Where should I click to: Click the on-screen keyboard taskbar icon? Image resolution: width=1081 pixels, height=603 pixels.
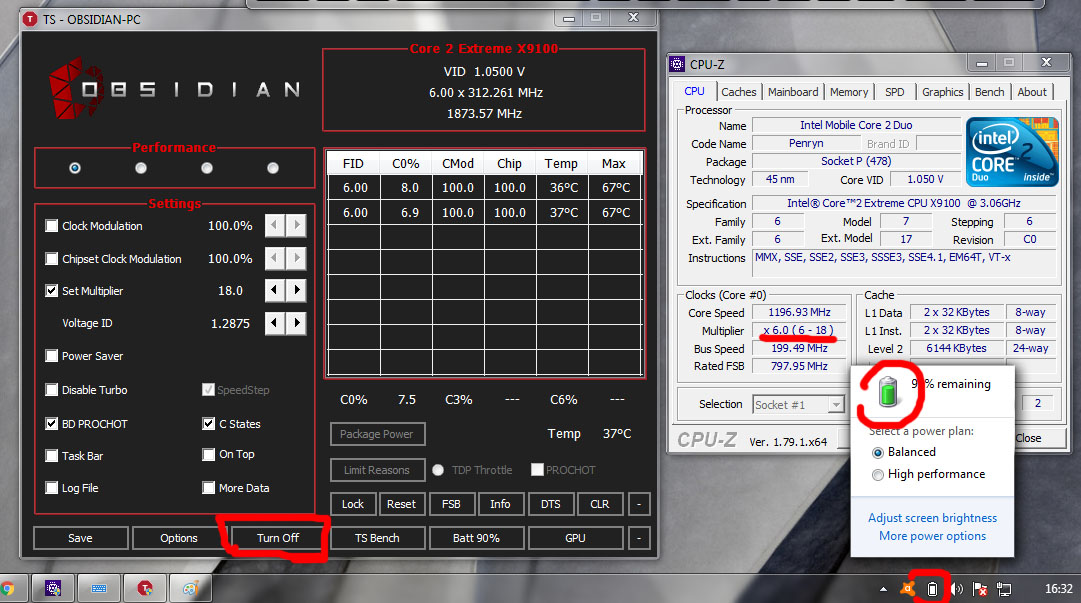pos(99,589)
